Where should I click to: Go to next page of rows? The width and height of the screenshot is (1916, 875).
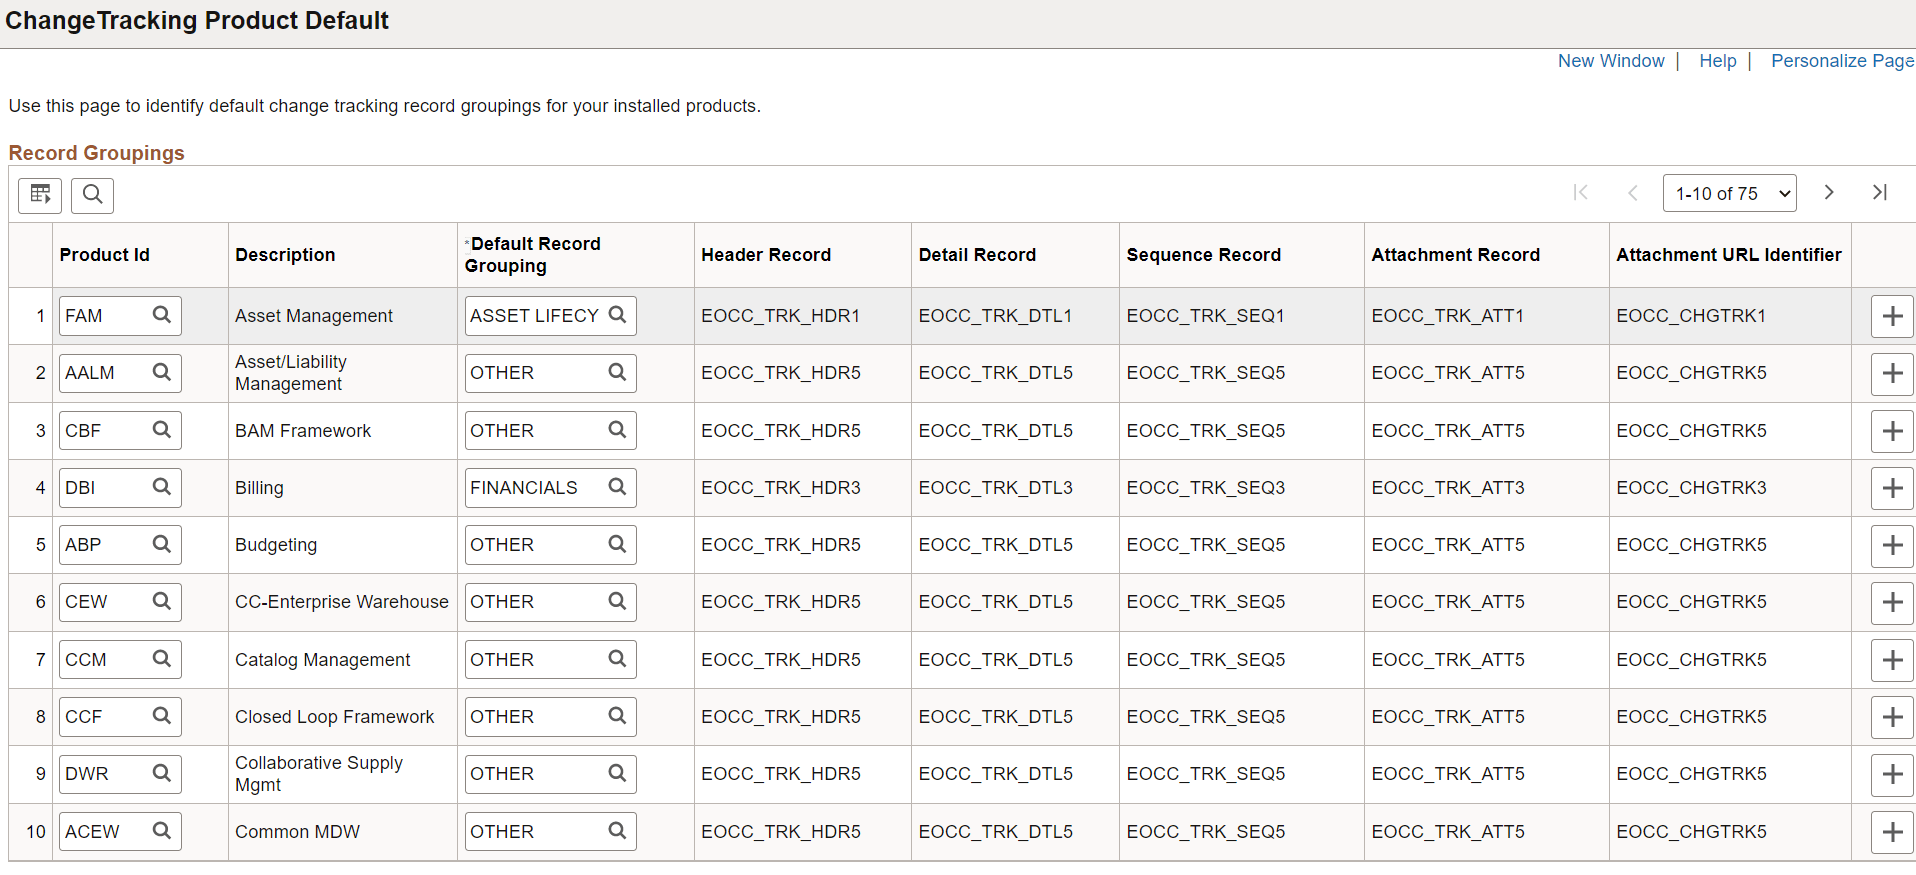pyautogui.click(x=1828, y=193)
